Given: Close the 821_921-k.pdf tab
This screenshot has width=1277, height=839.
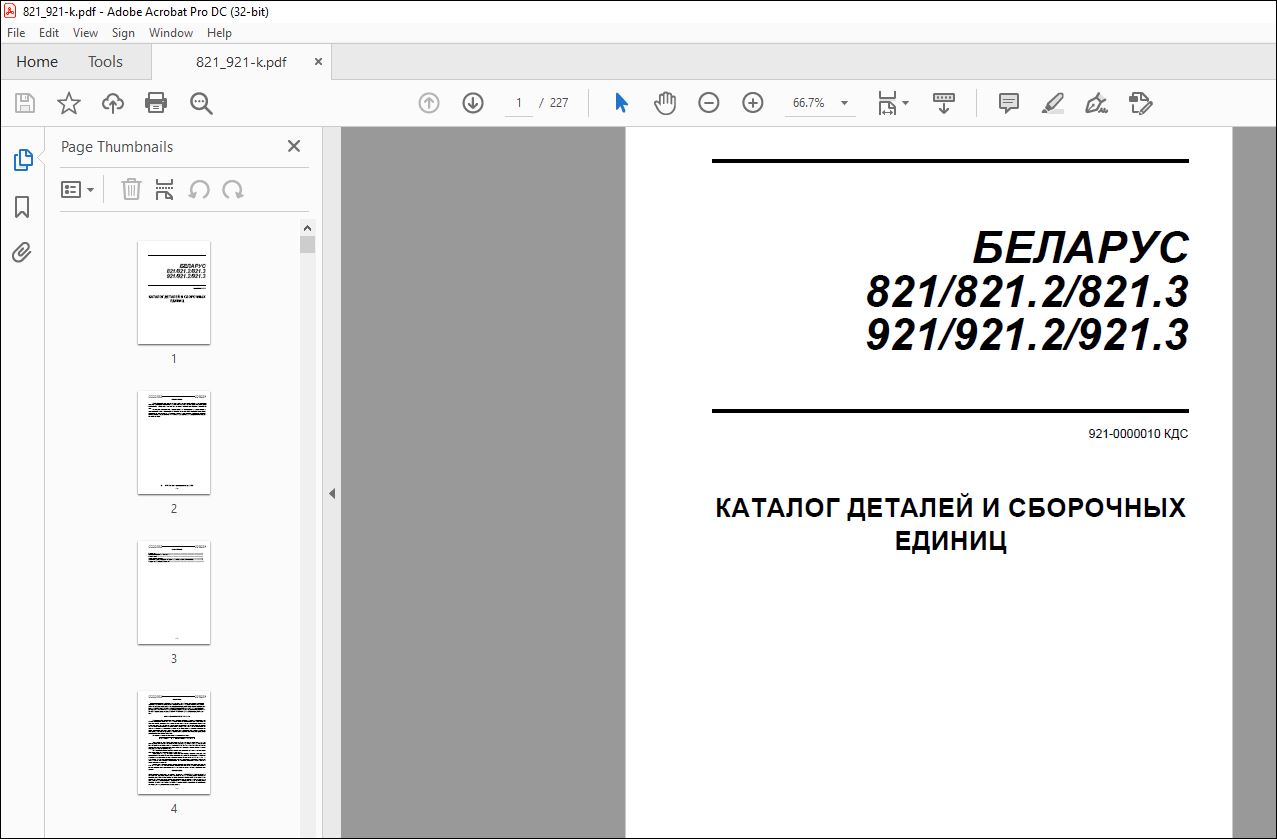Looking at the screenshot, I should (x=319, y=62).
